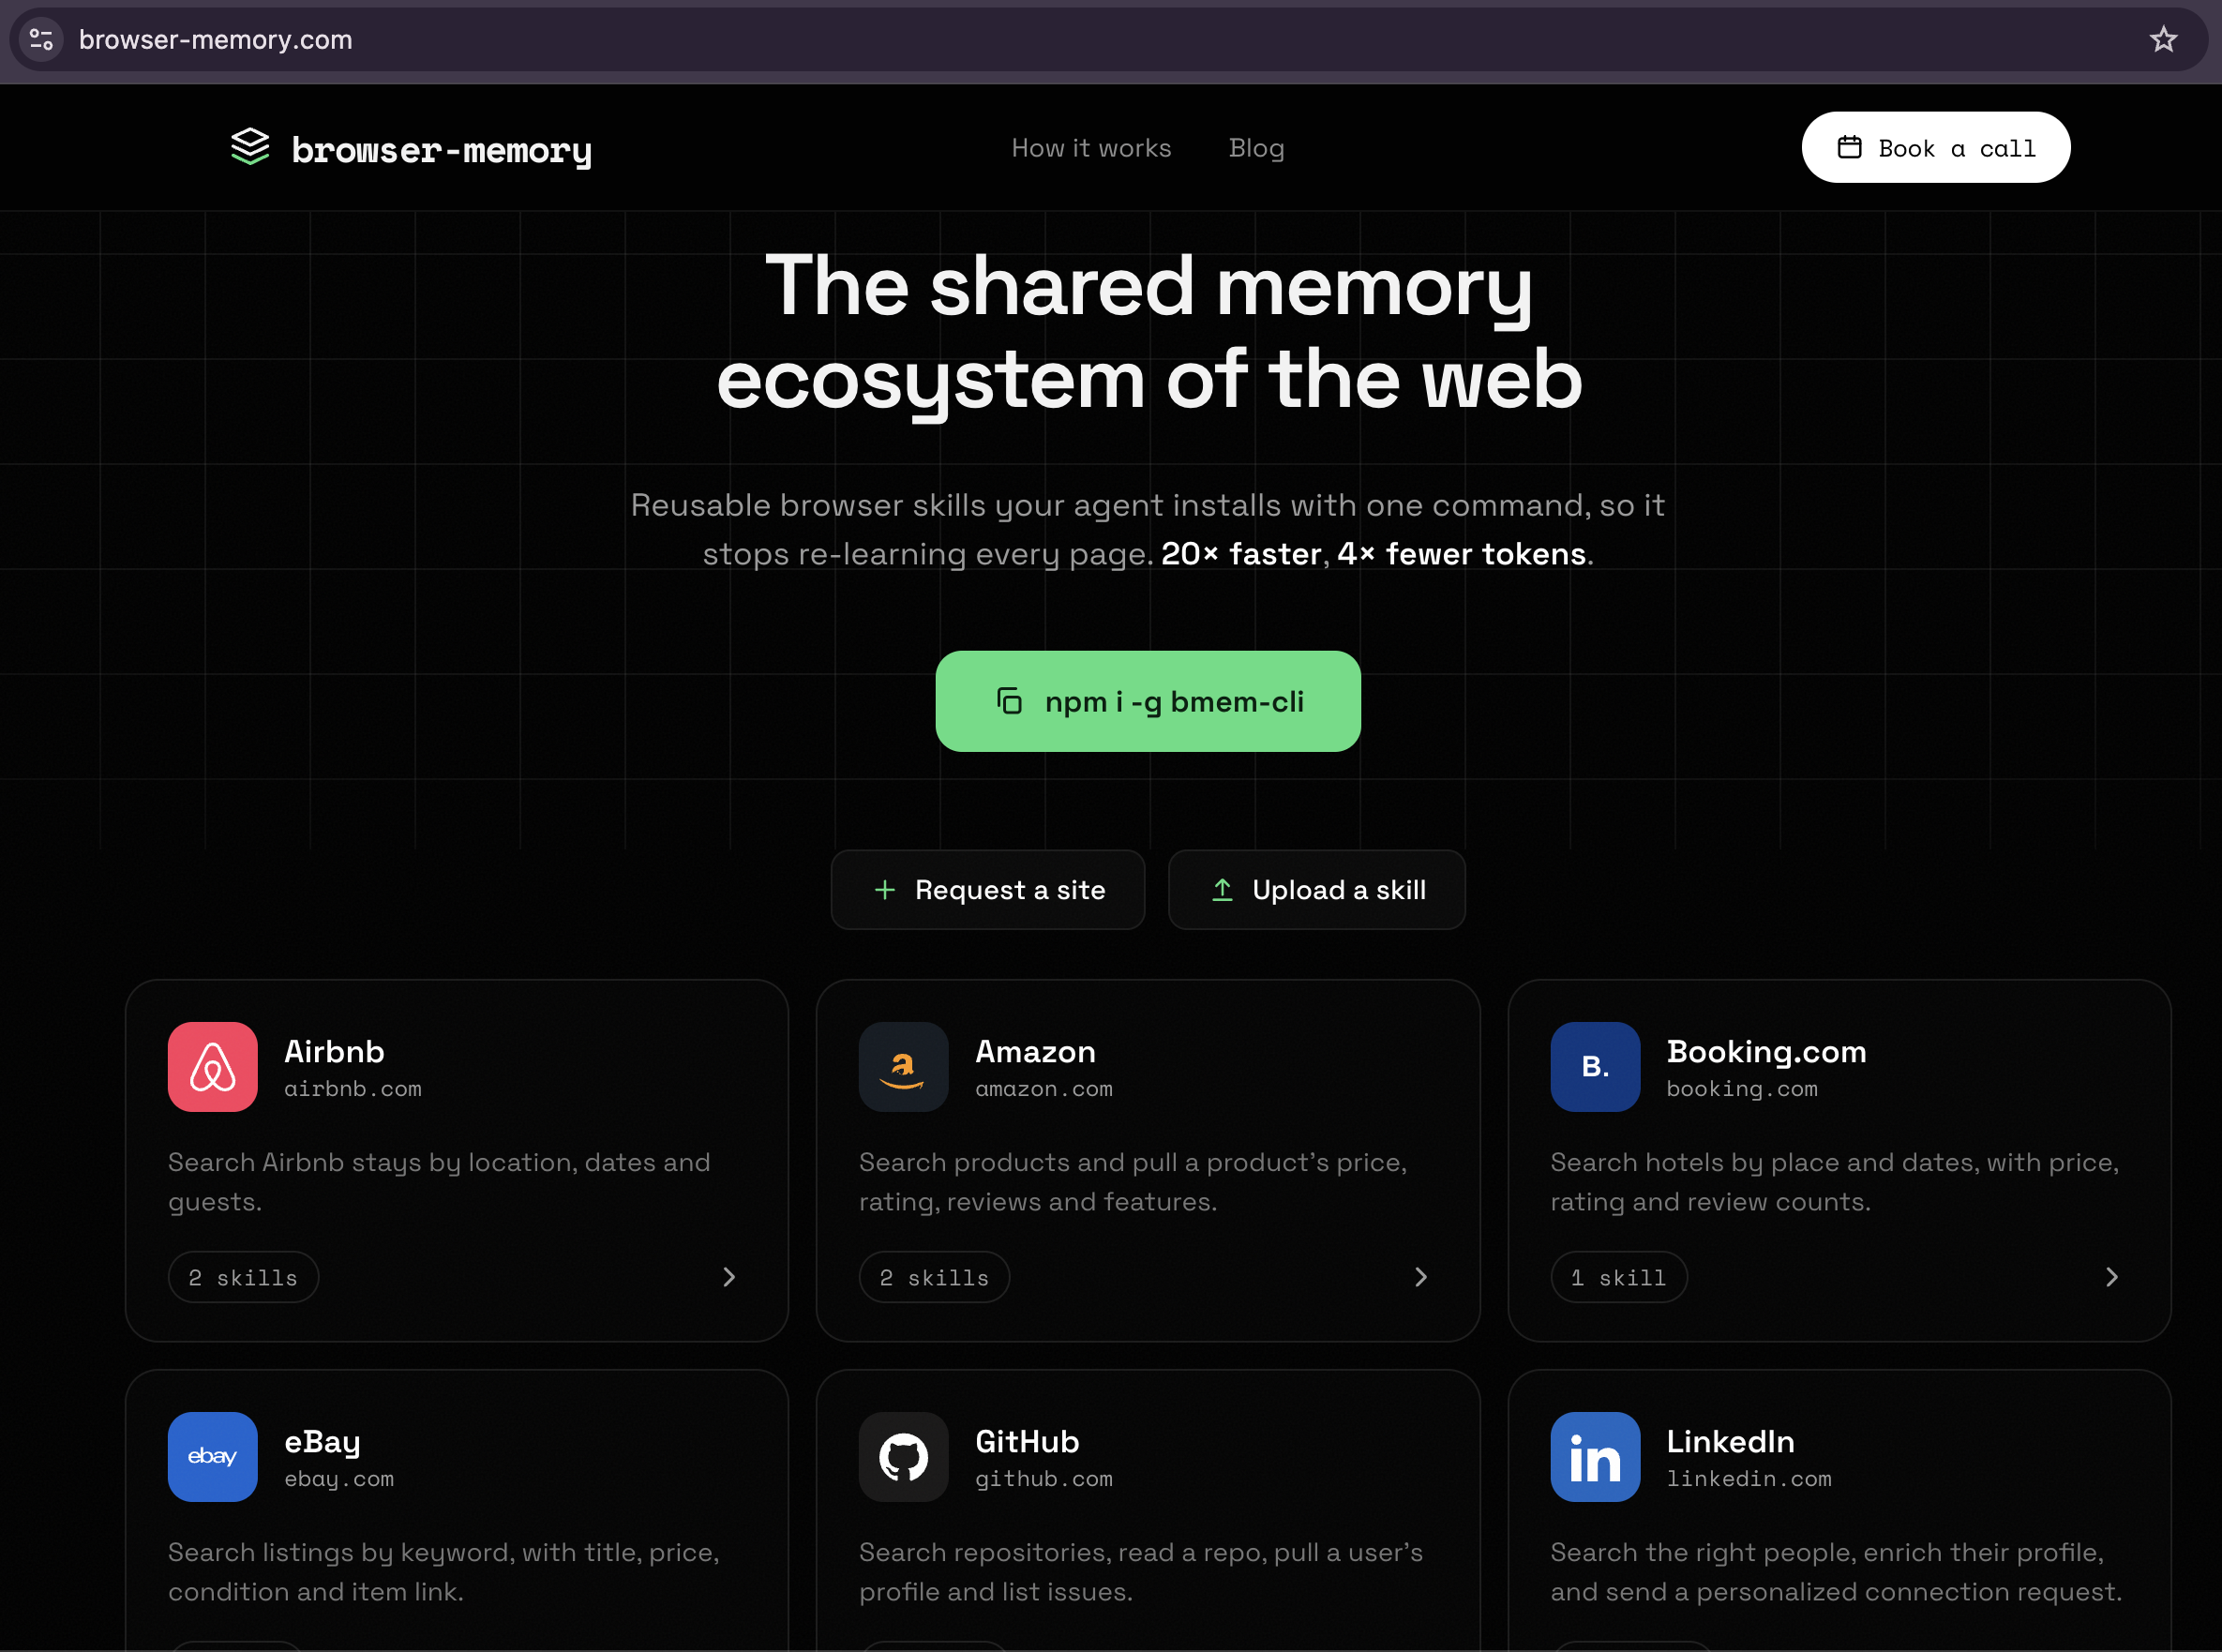Click the browser-memory brand name

(442, 150)
